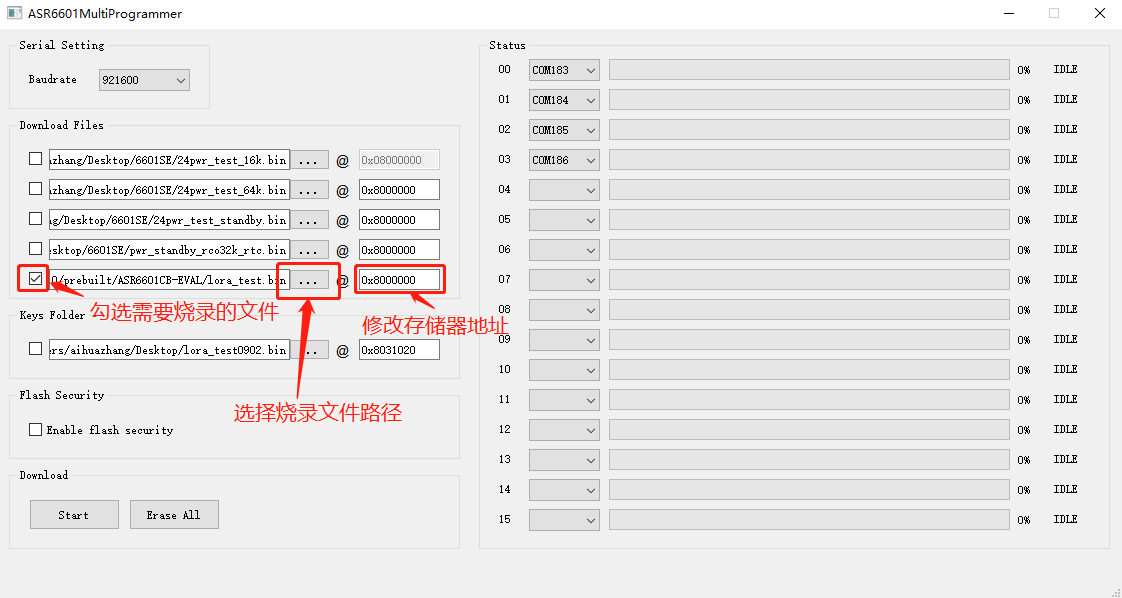Image resolution: width=1122 pixels, height=598 pixels.
Task: Click the IDLE status text for slot 00
Action: click(1065, 69)
